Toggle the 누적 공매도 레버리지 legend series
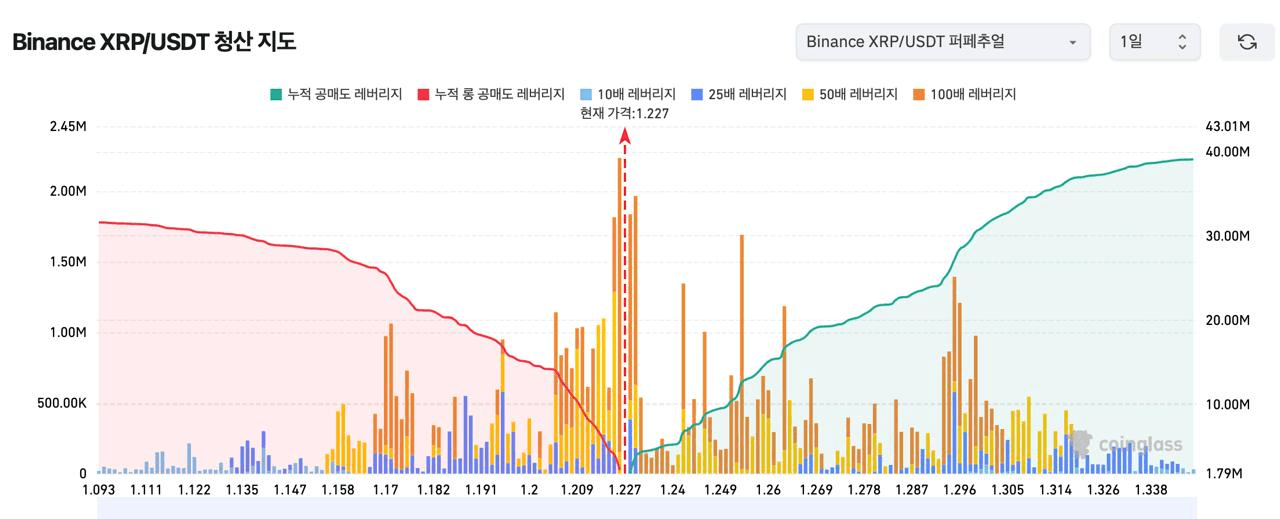This screenshot has height=519, width=1280. tap(336, 94)
